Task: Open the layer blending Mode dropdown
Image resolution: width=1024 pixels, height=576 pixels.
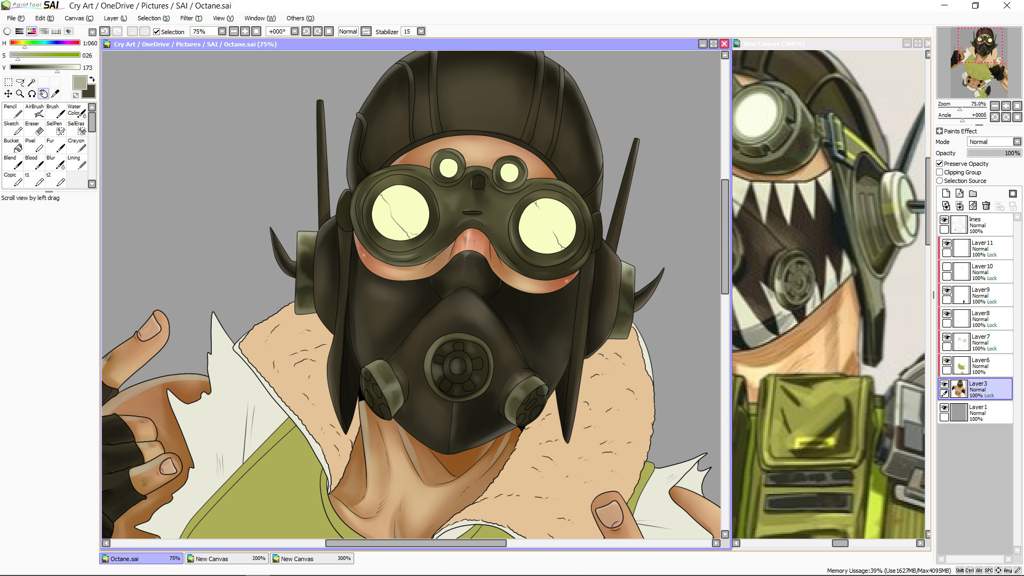Action: (x=993, y=142)
